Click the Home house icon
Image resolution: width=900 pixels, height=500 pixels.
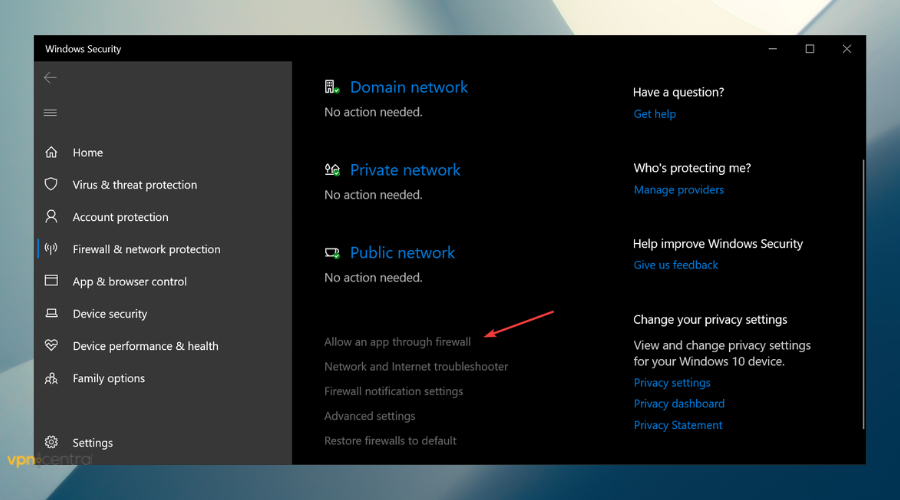coord(51,153)
